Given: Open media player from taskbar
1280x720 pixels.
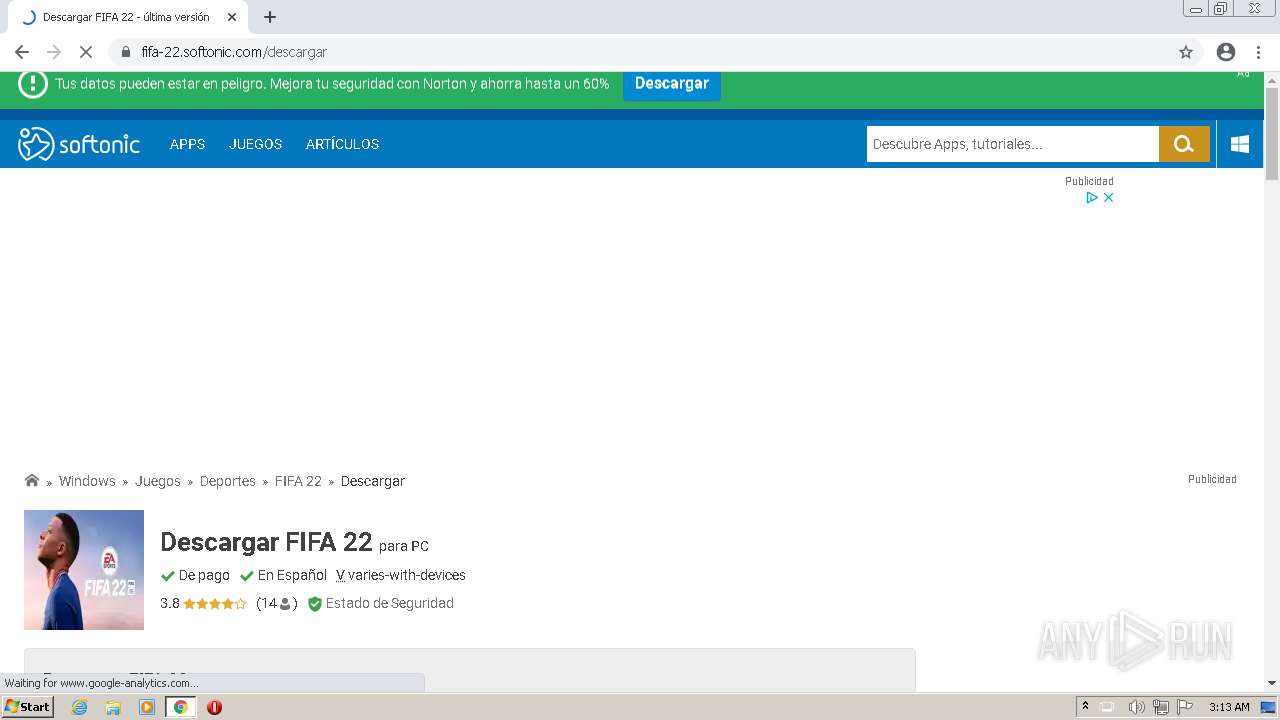Looking at the screenshot, I should tap(147, 707).
